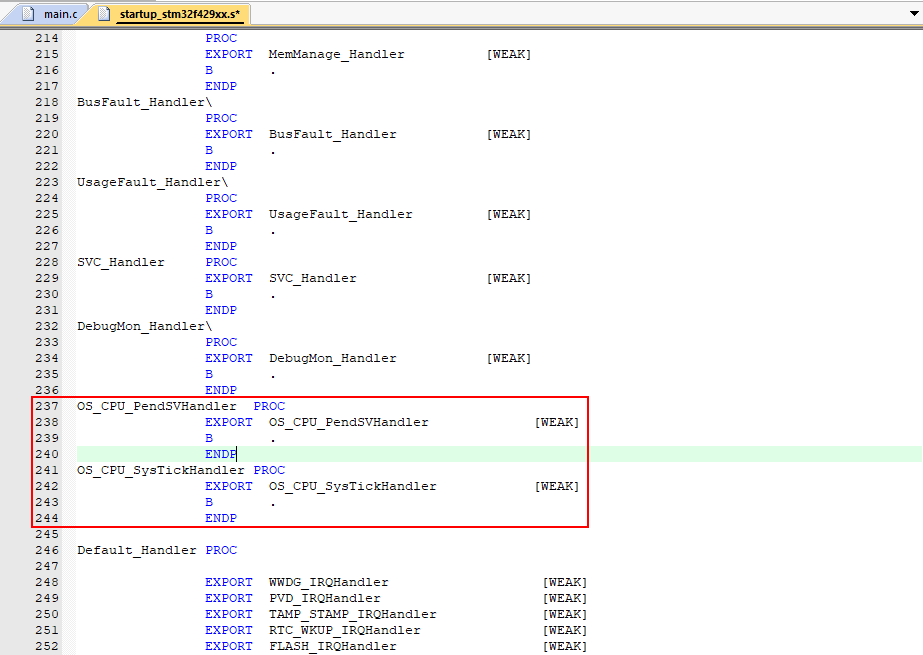This screenshot has width=923, height=655.
Task: Click the B instruction on line 243
Action: tap(209, 503)
